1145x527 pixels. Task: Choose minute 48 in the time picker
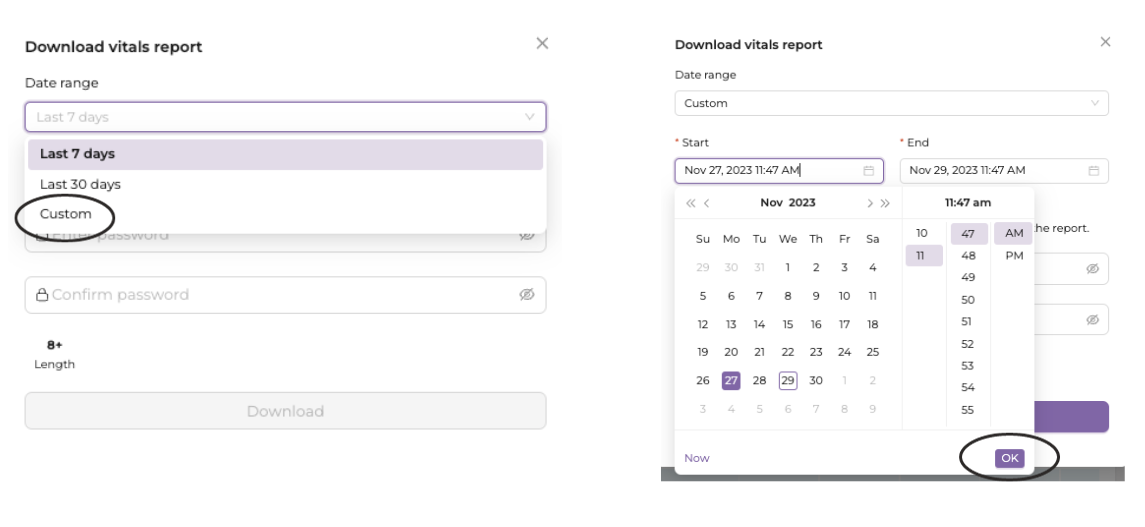968,255
